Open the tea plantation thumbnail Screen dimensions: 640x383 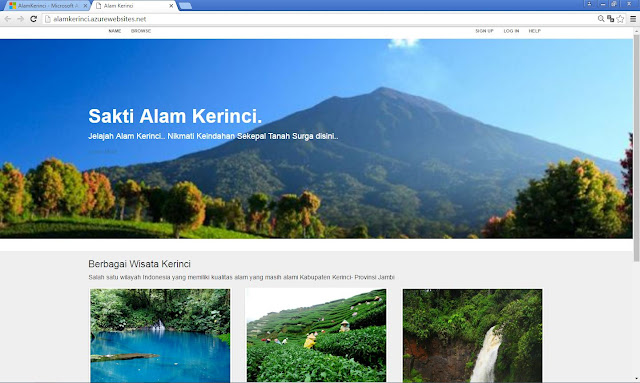tap(316, 336)
